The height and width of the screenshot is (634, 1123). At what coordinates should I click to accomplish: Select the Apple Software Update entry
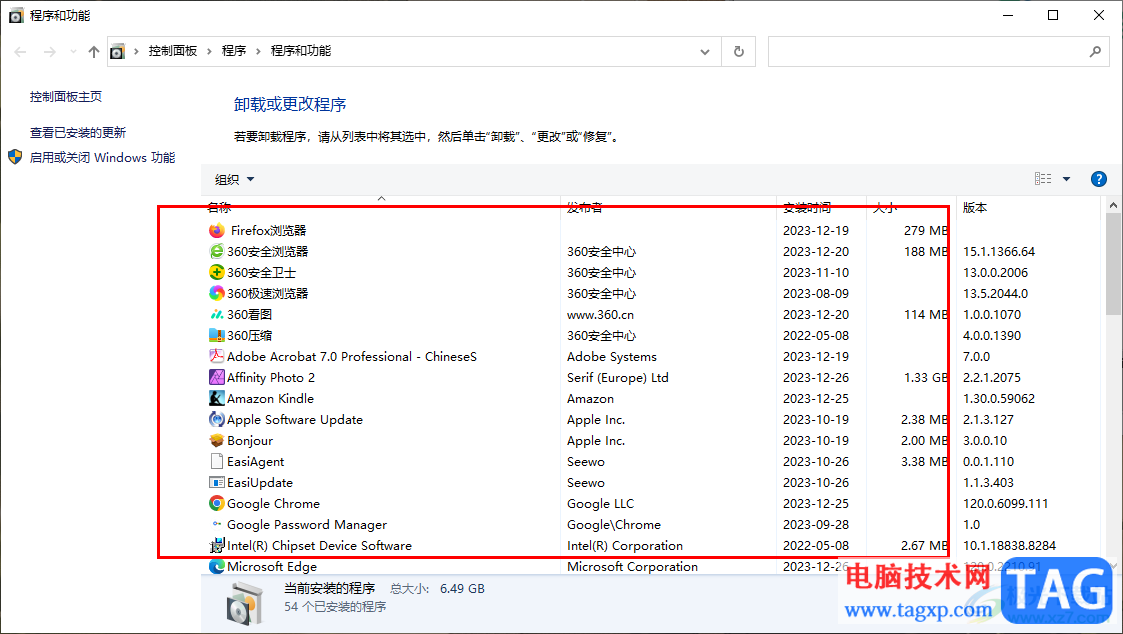[295, 420]
